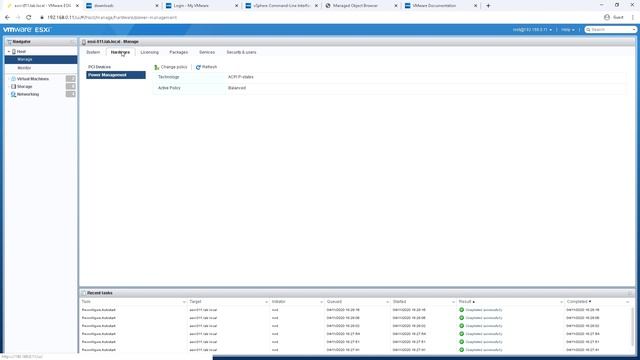
Task: Click the site security lock icon
Action: (x=42, y=18)
